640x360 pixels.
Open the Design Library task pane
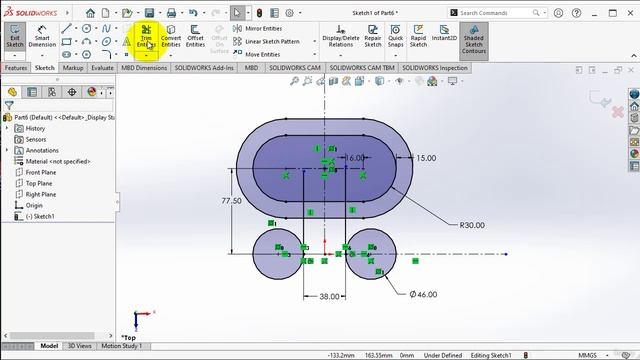click(x=634, y=118)
